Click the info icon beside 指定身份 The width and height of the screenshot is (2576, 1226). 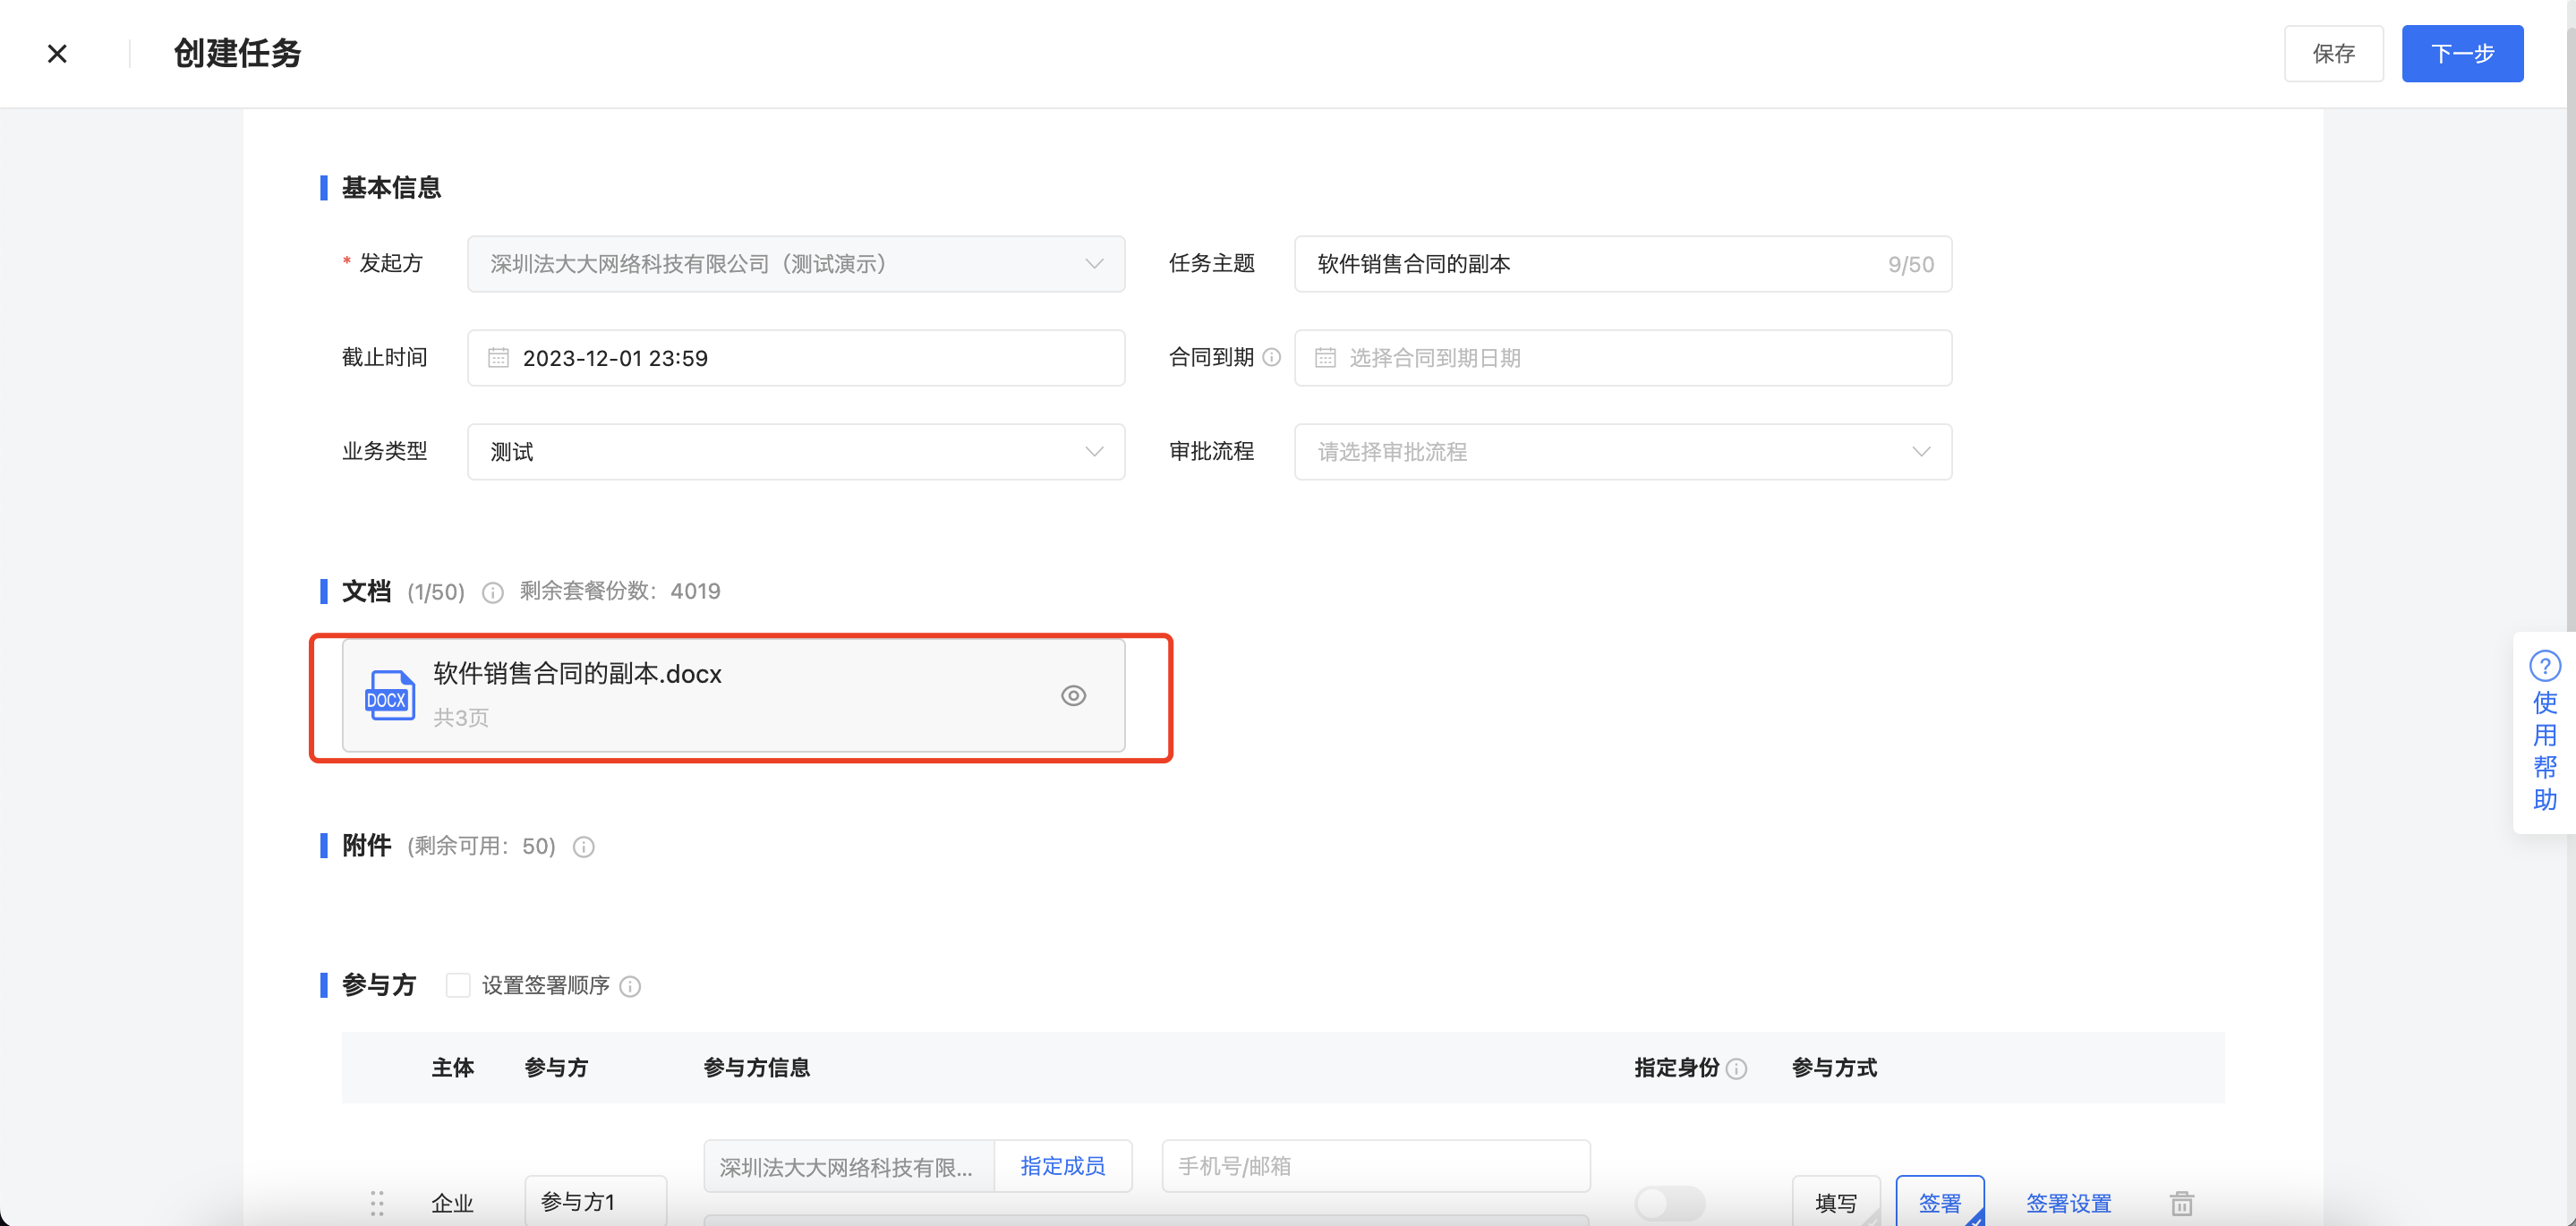(1736, 1069)
